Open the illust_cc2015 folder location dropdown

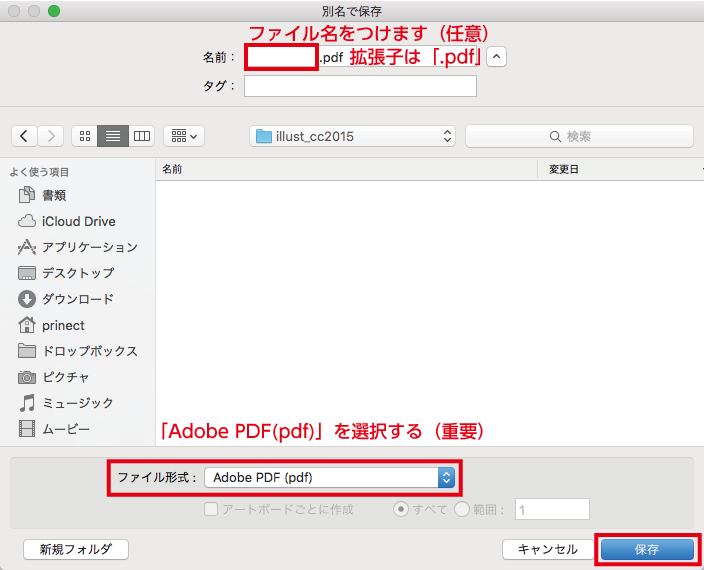tap(352, 136)
